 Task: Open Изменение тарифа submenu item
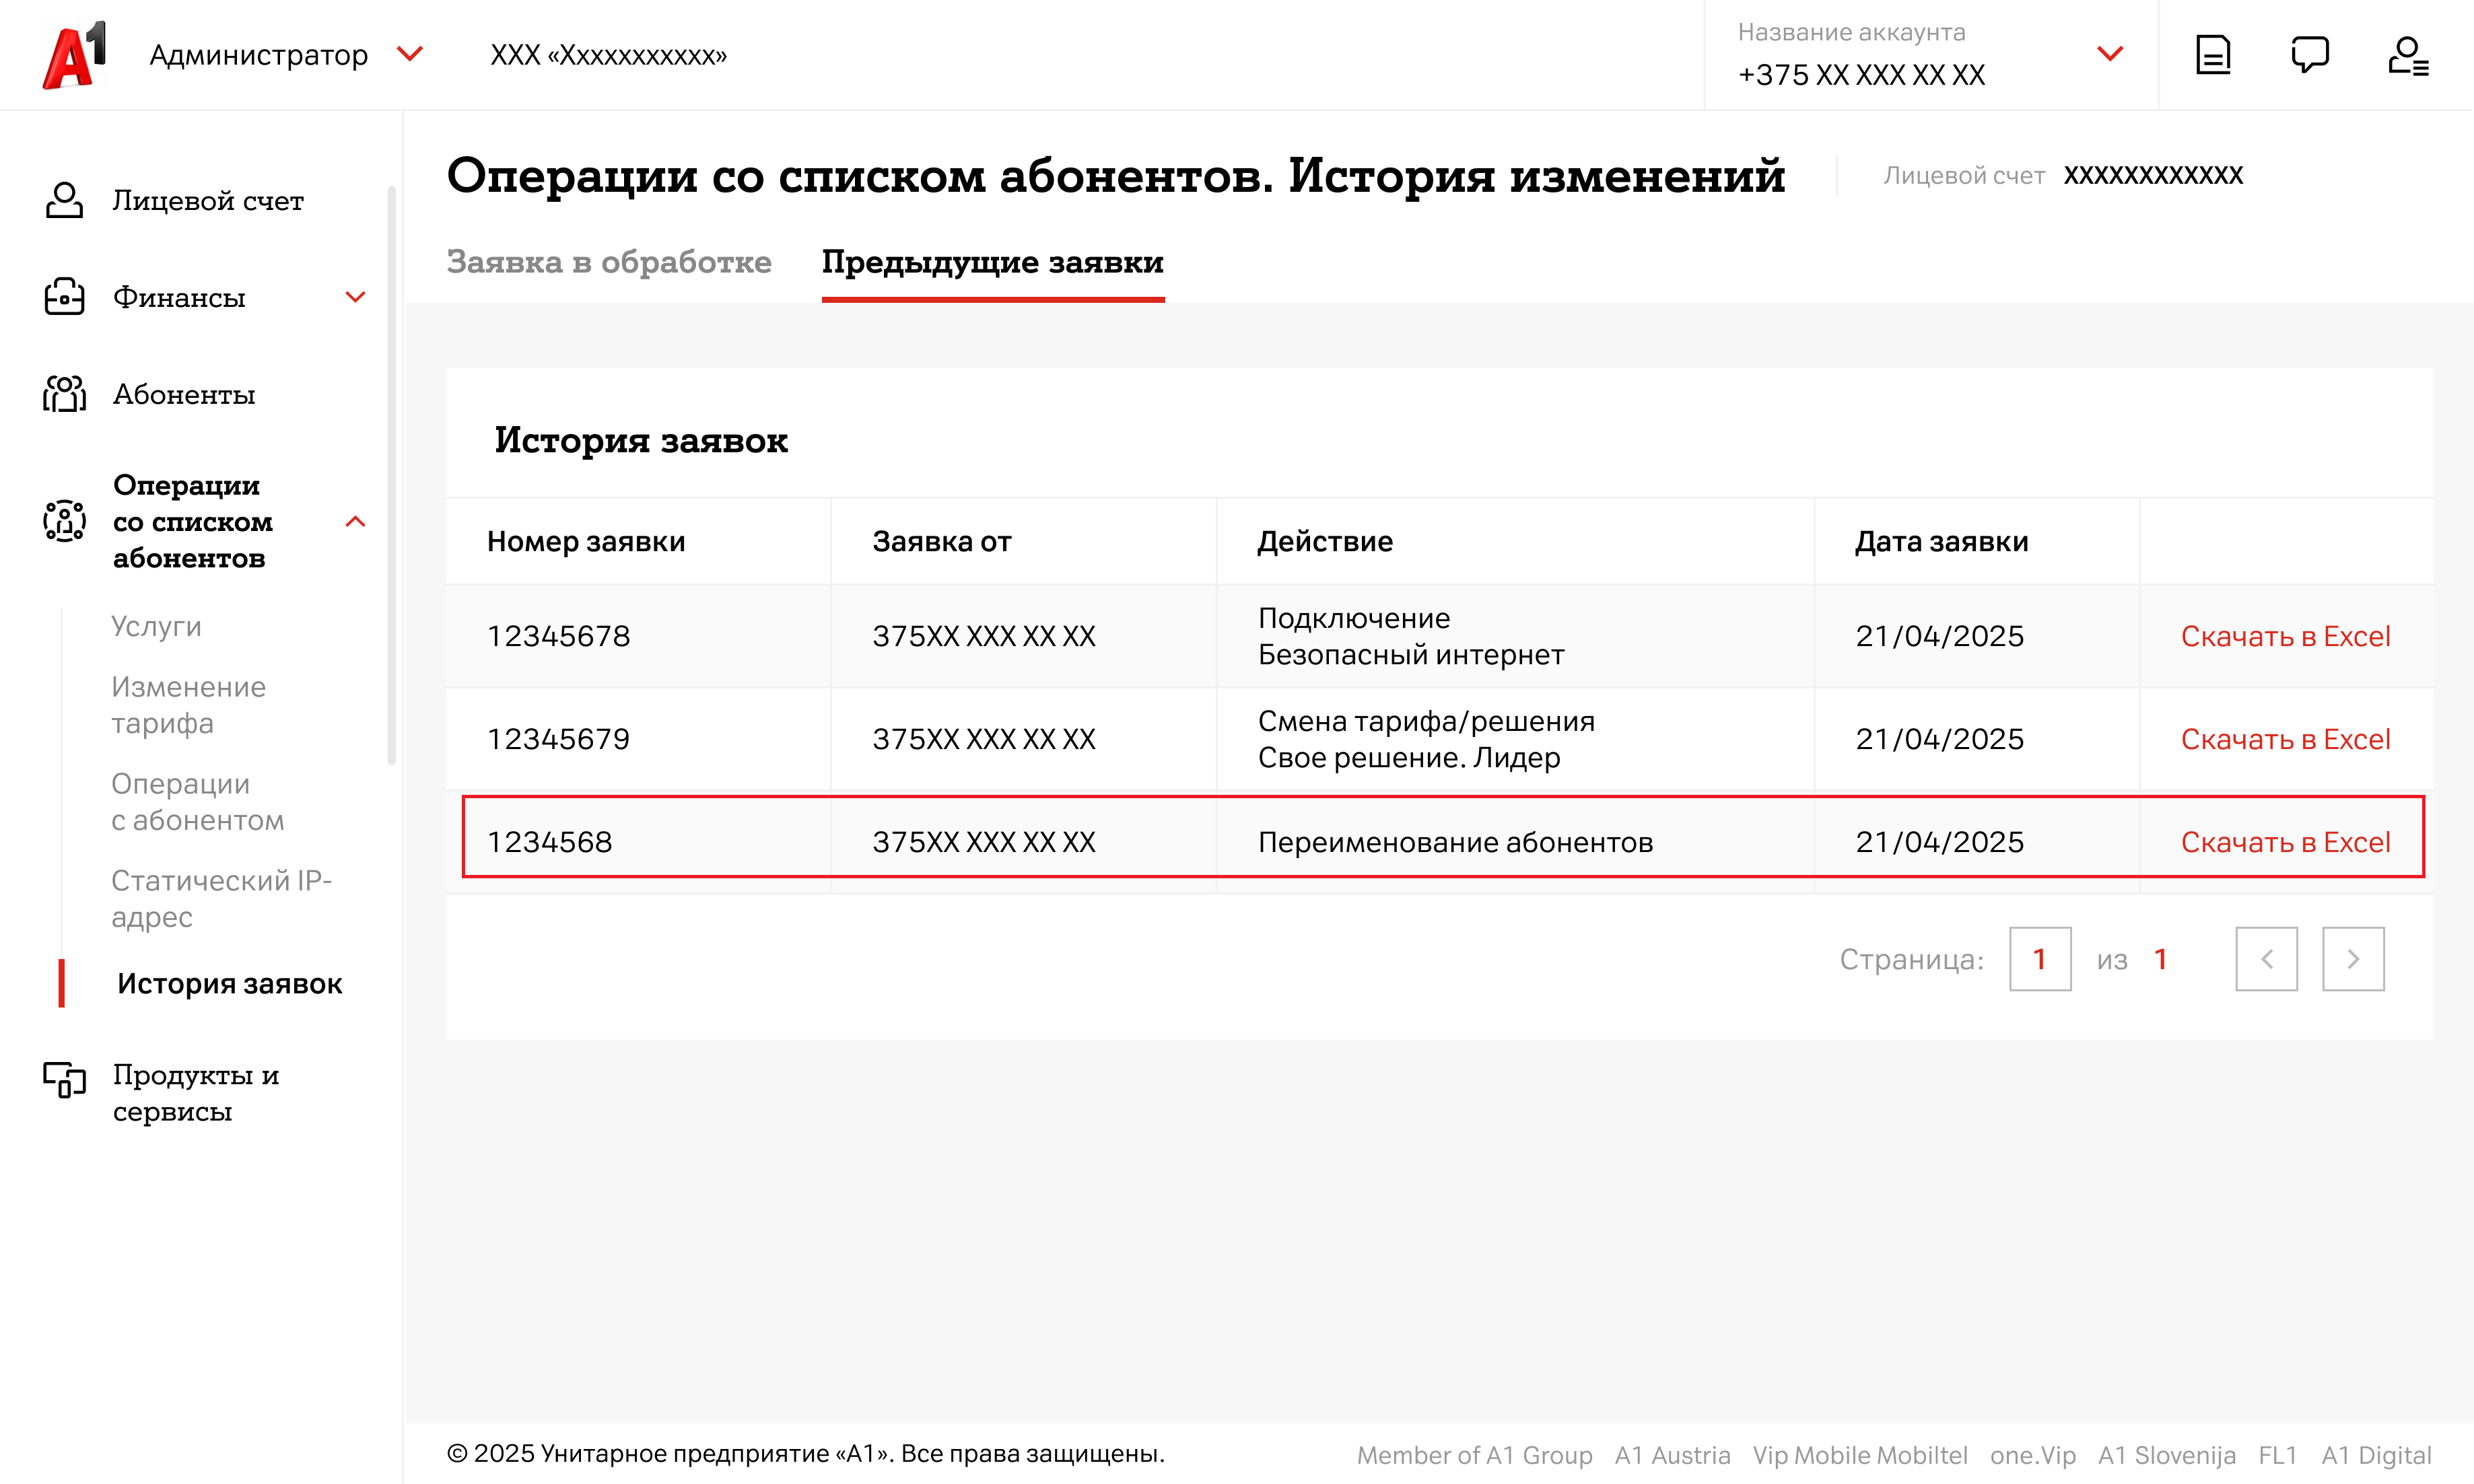188,704
